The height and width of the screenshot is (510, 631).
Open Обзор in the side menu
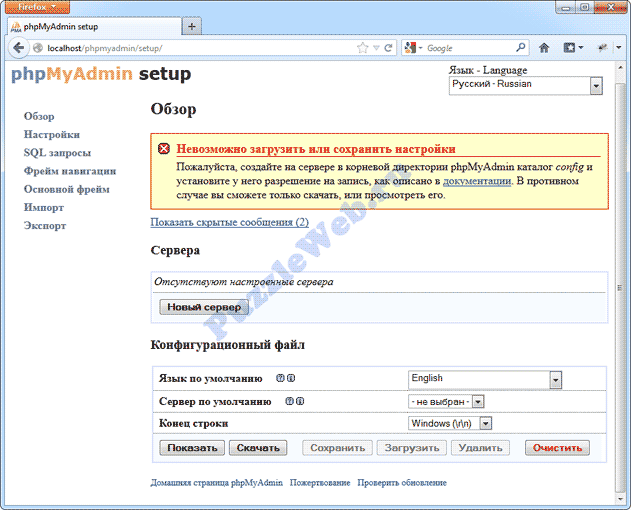pos(39,116)
